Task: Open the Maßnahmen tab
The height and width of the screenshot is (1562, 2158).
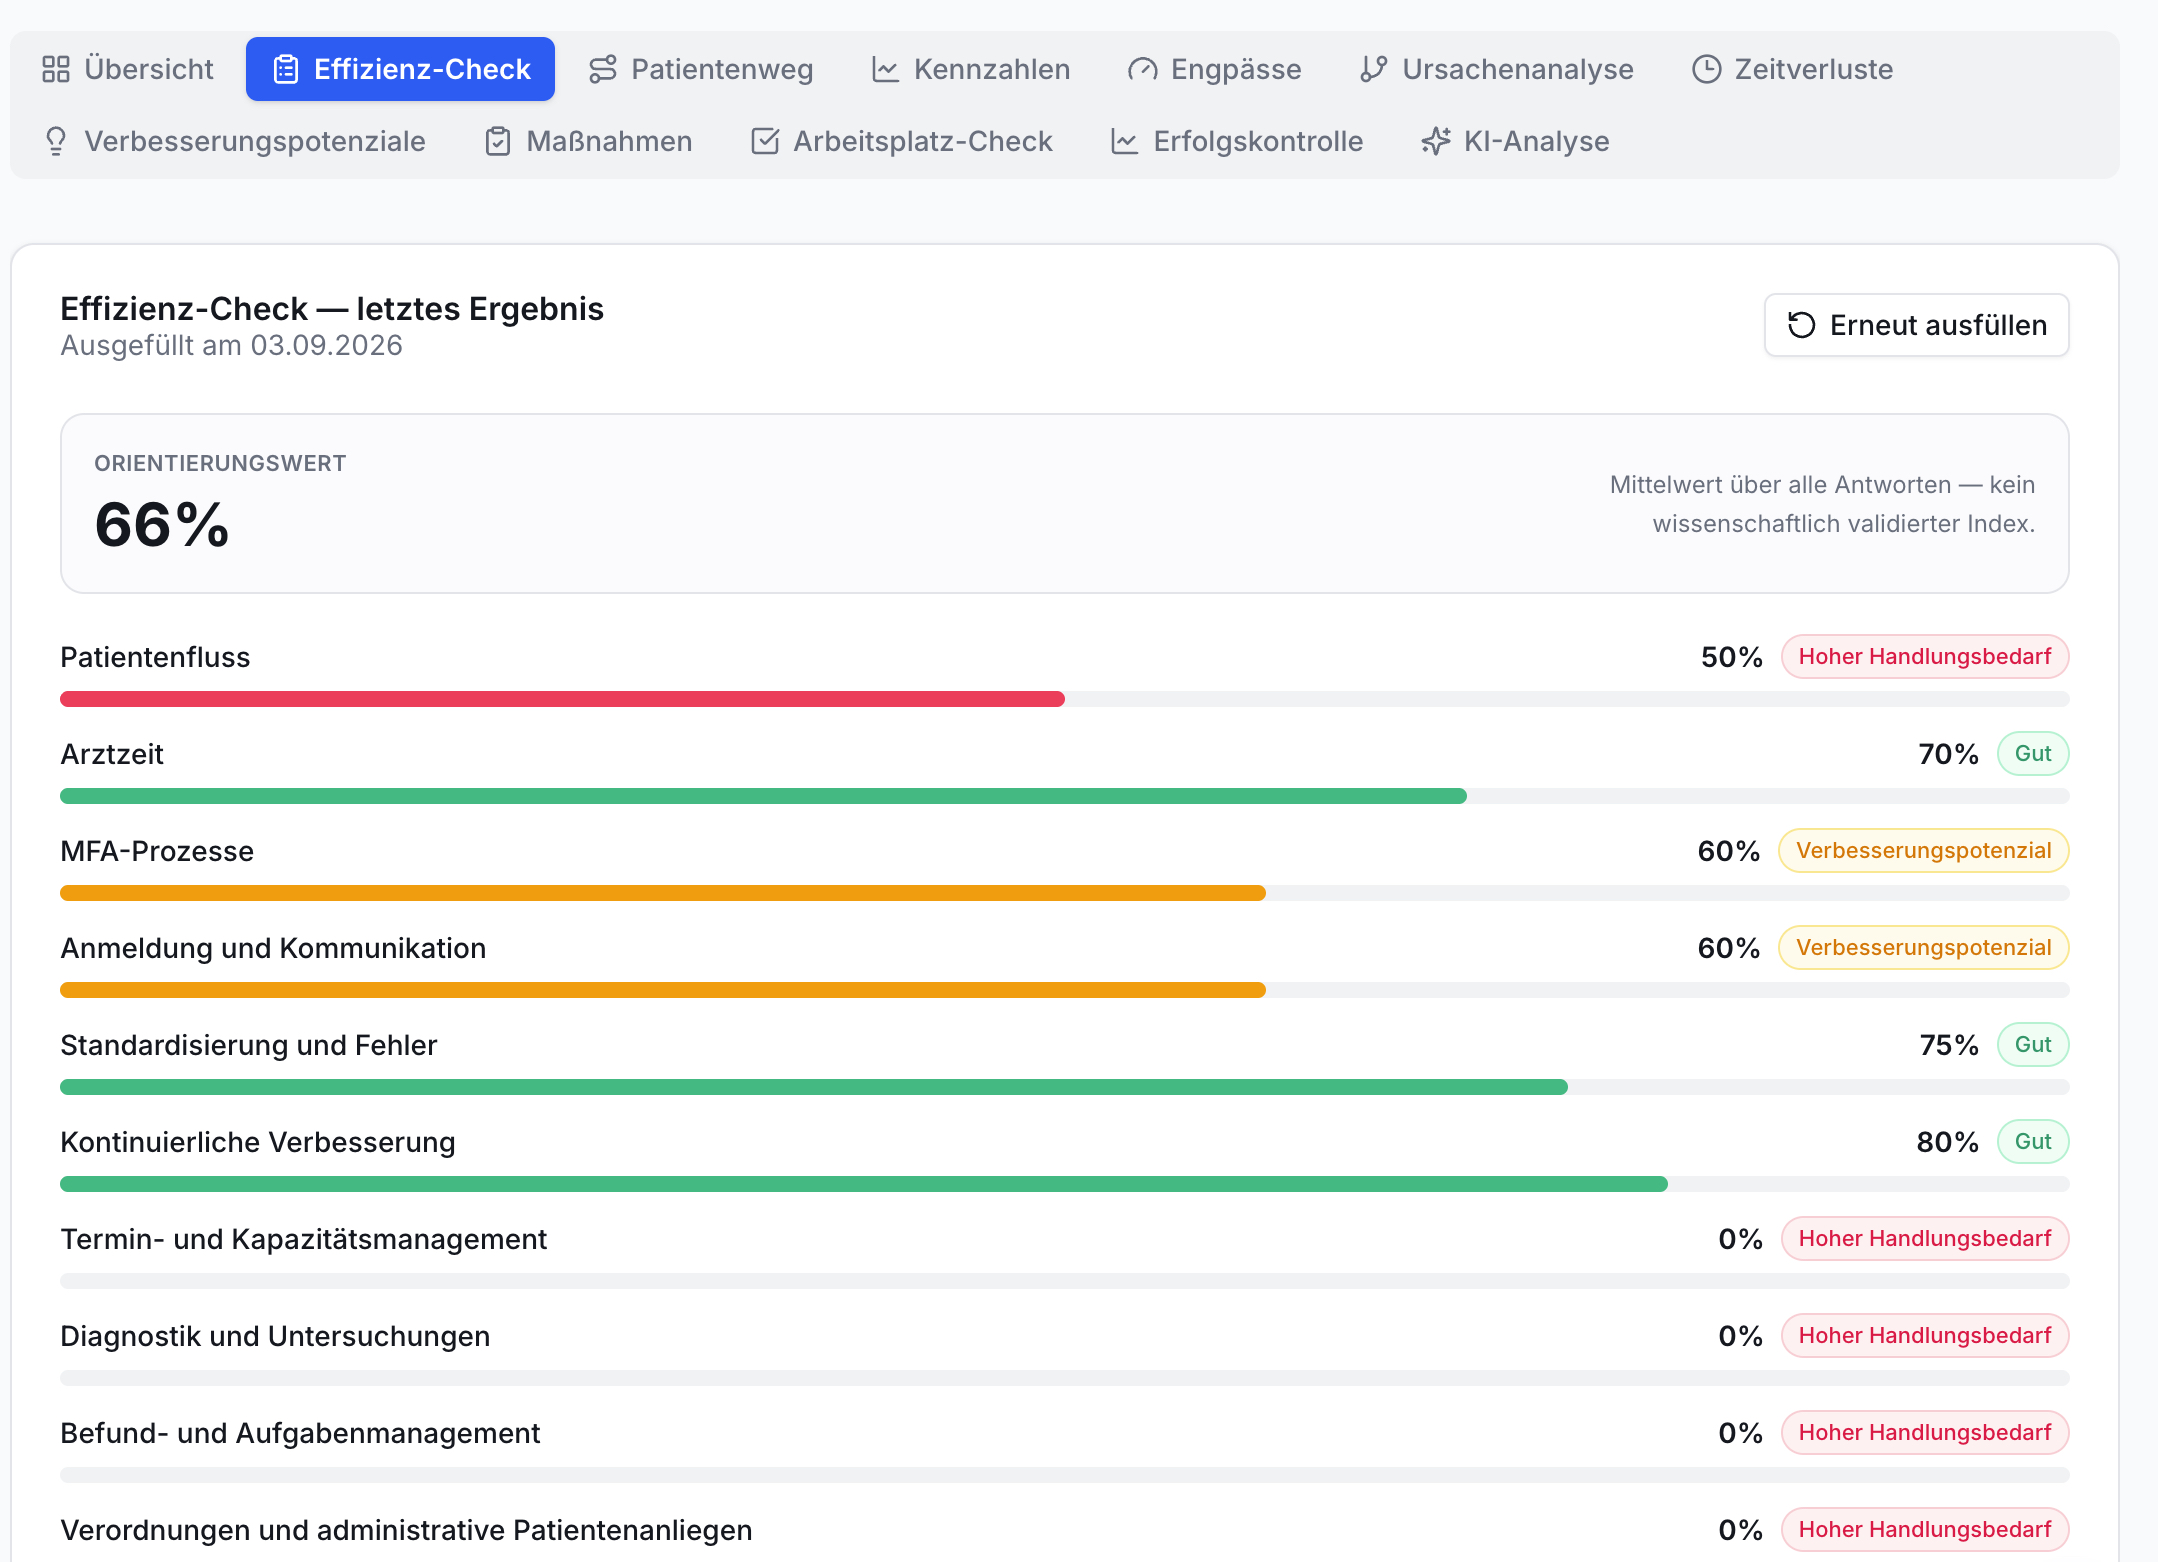Action: click(x=589, y=141)
